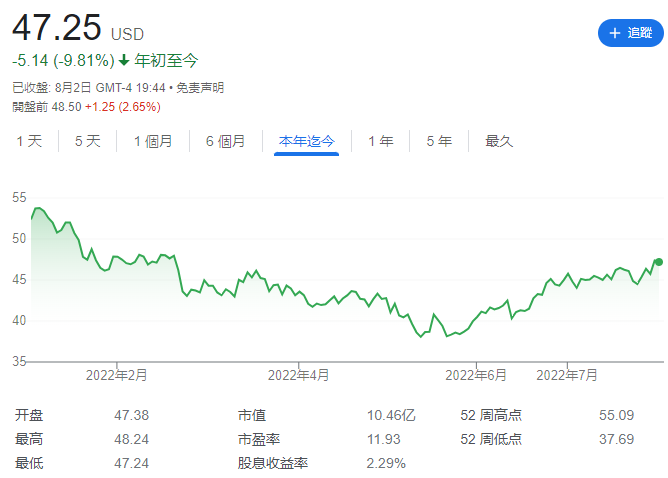Open the 免责声明 disclaimer link
The image size is (668, 478).
click(200, 88)
